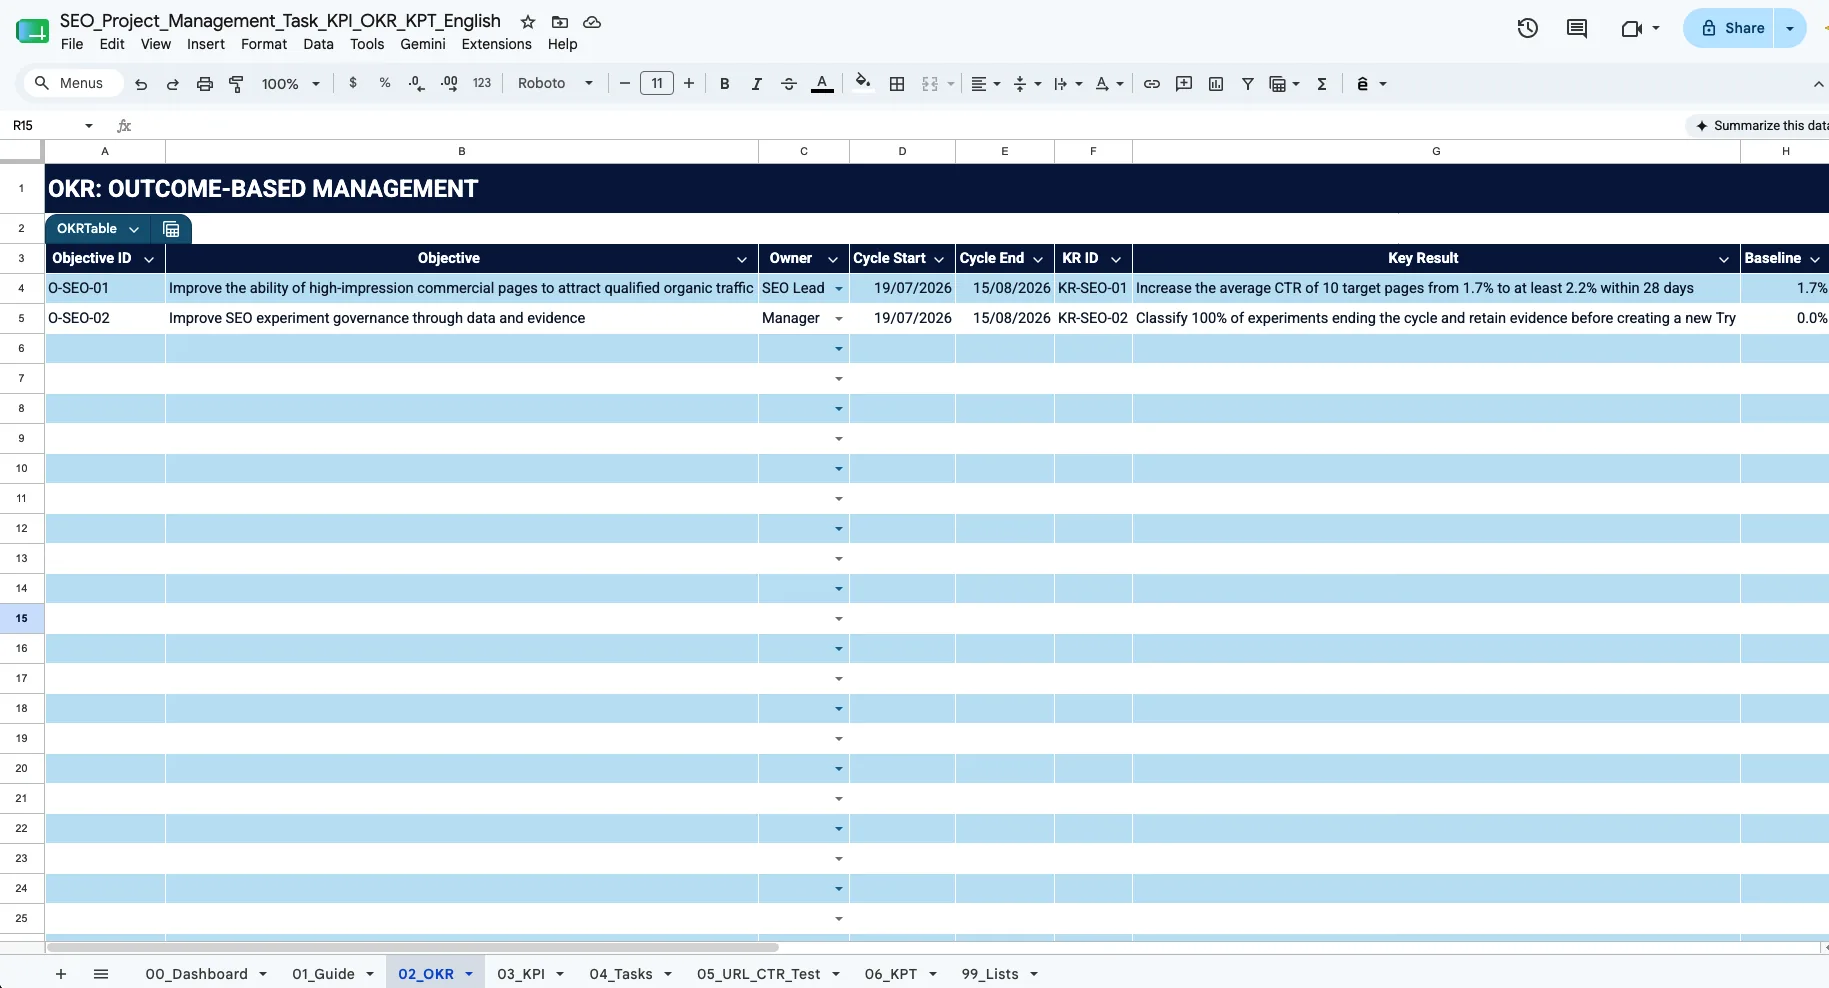Decrease the font size
Image resolution: width=1829 pixels, height=988 pixels.
pyautogui.click(x=625, y=84)
